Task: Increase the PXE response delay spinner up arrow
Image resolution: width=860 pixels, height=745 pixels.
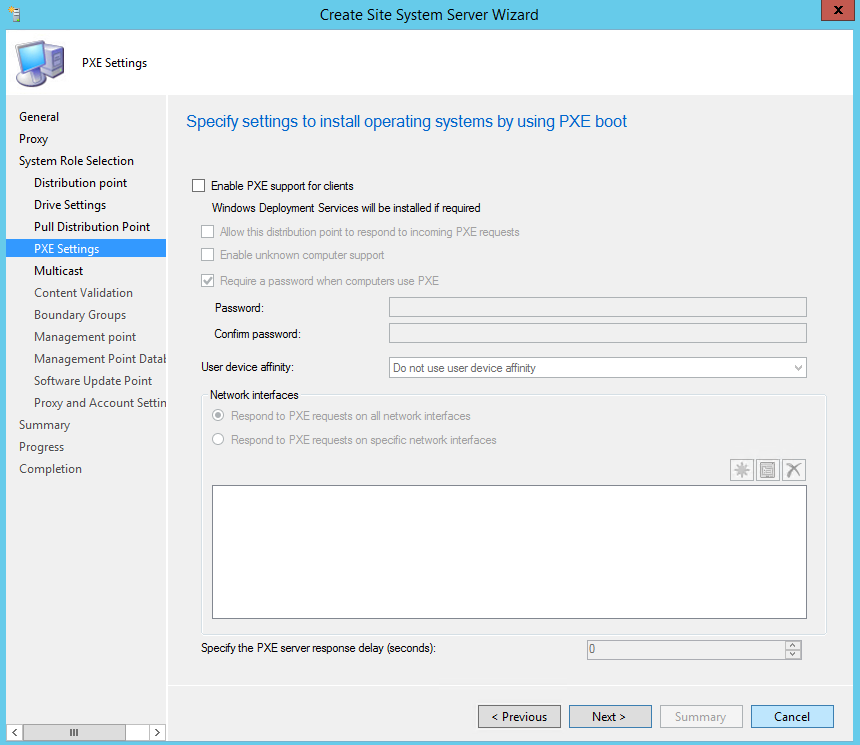Action: click(x=793, y=646)
